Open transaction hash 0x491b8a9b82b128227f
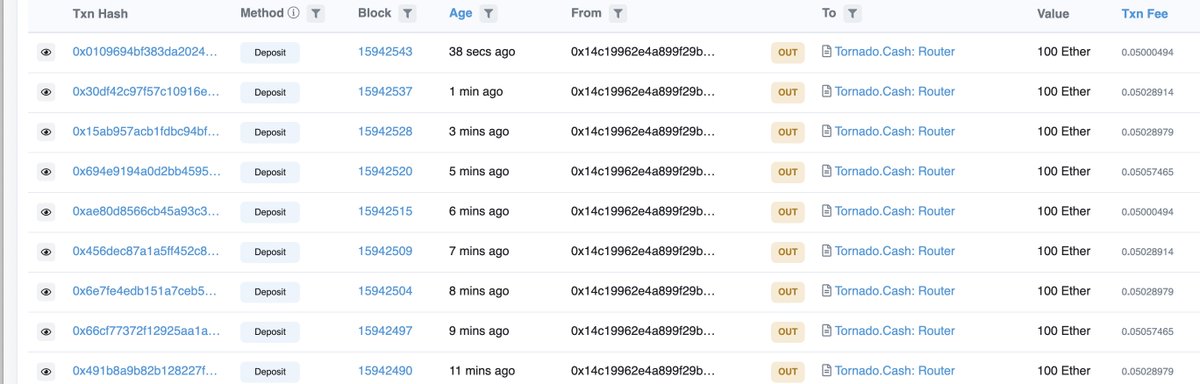Image resolution: width=1200 pixels, height=384 pixels. (x=145, y=372)
